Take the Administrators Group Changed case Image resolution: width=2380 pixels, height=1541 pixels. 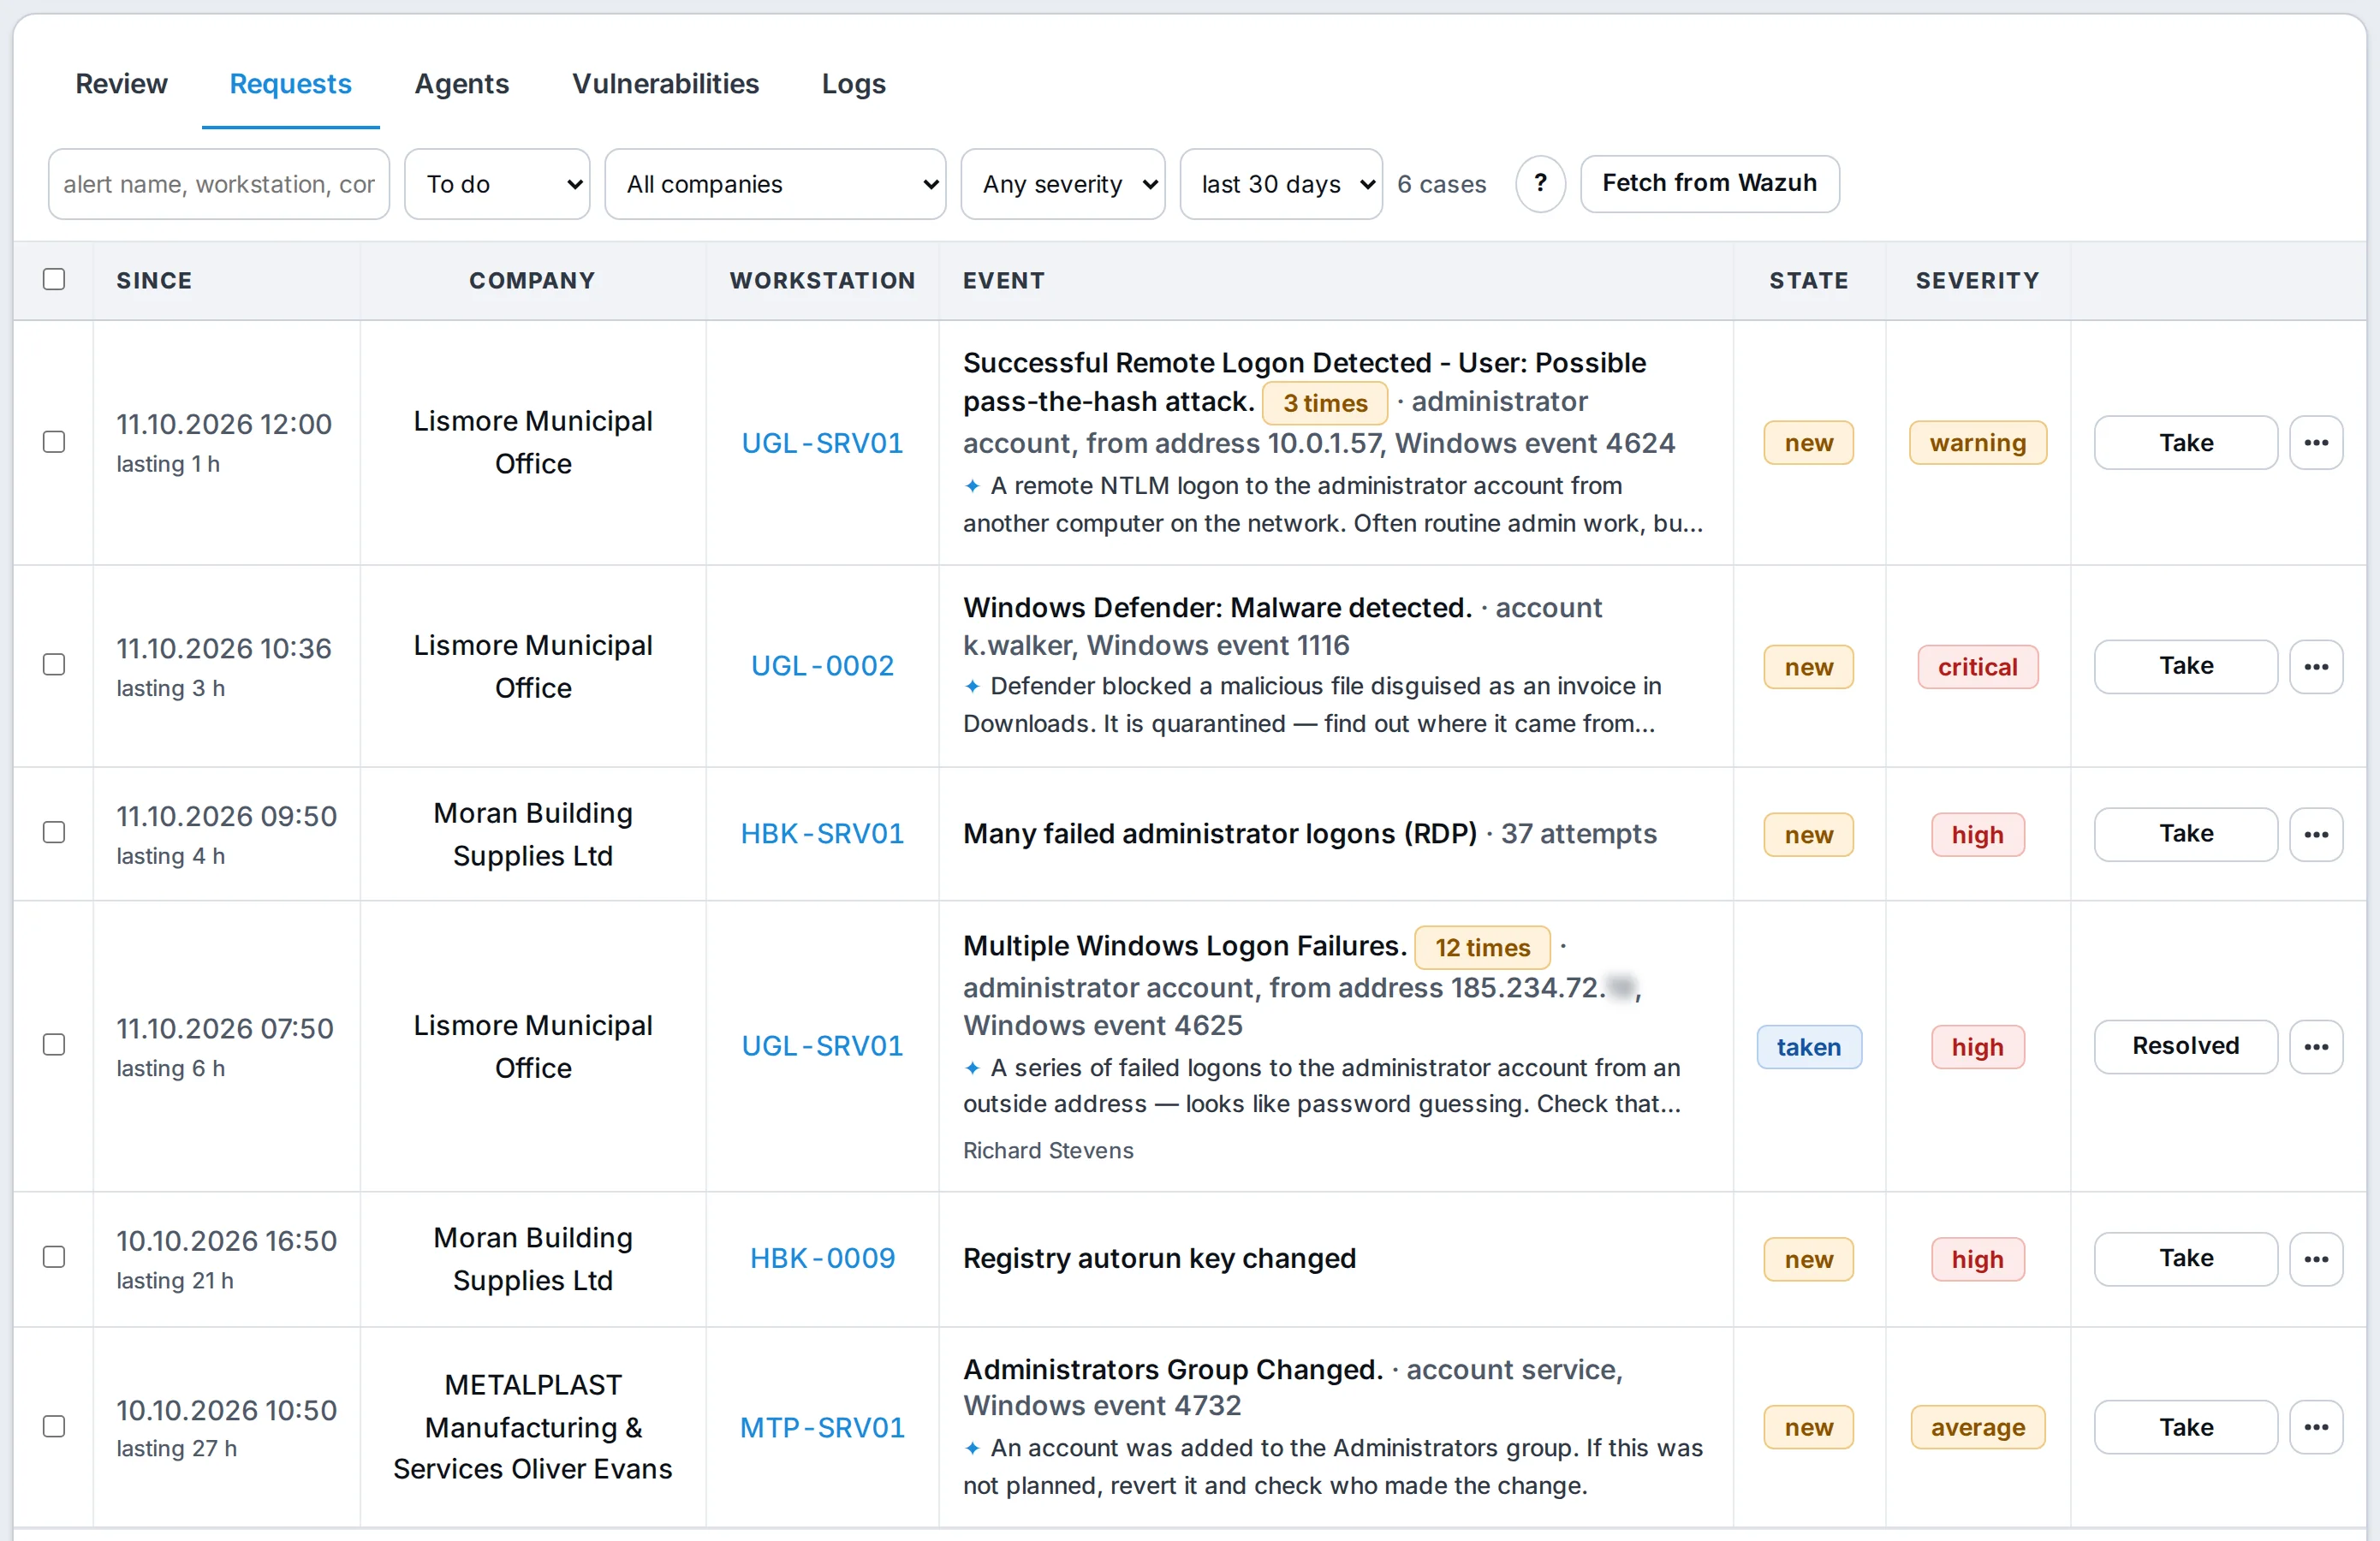click(2185, 1427)
